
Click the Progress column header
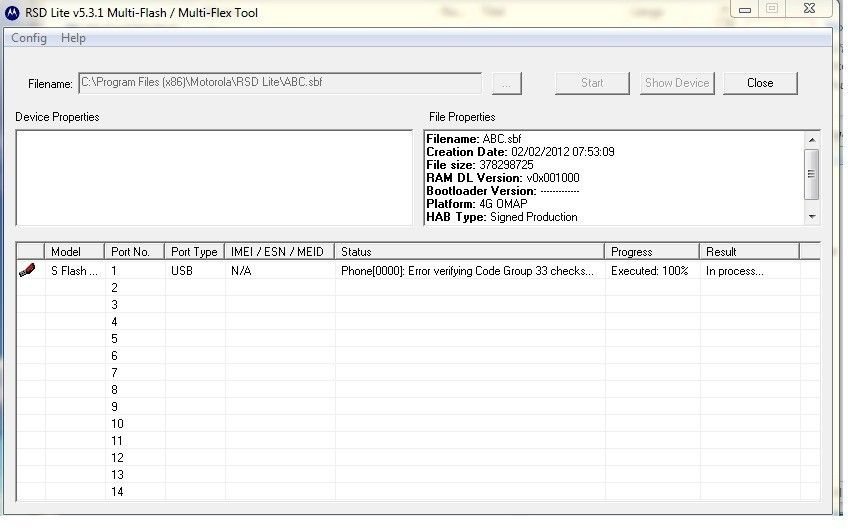[652, 252]
